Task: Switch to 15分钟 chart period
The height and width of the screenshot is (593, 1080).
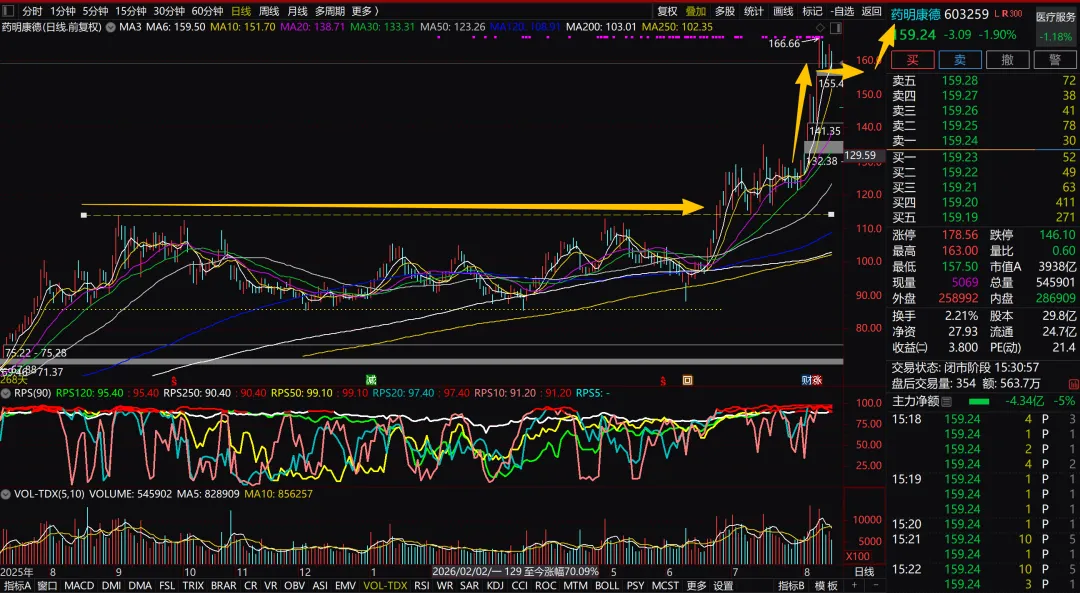Action: click(130, 11)
